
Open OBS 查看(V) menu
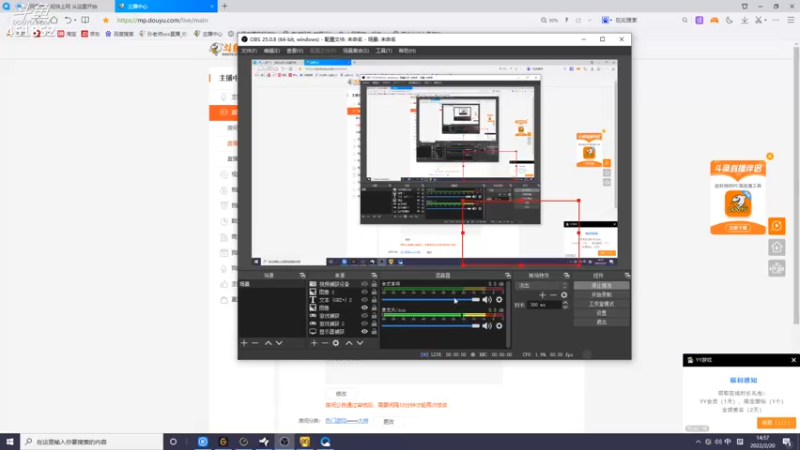click(x=295, y=51)
